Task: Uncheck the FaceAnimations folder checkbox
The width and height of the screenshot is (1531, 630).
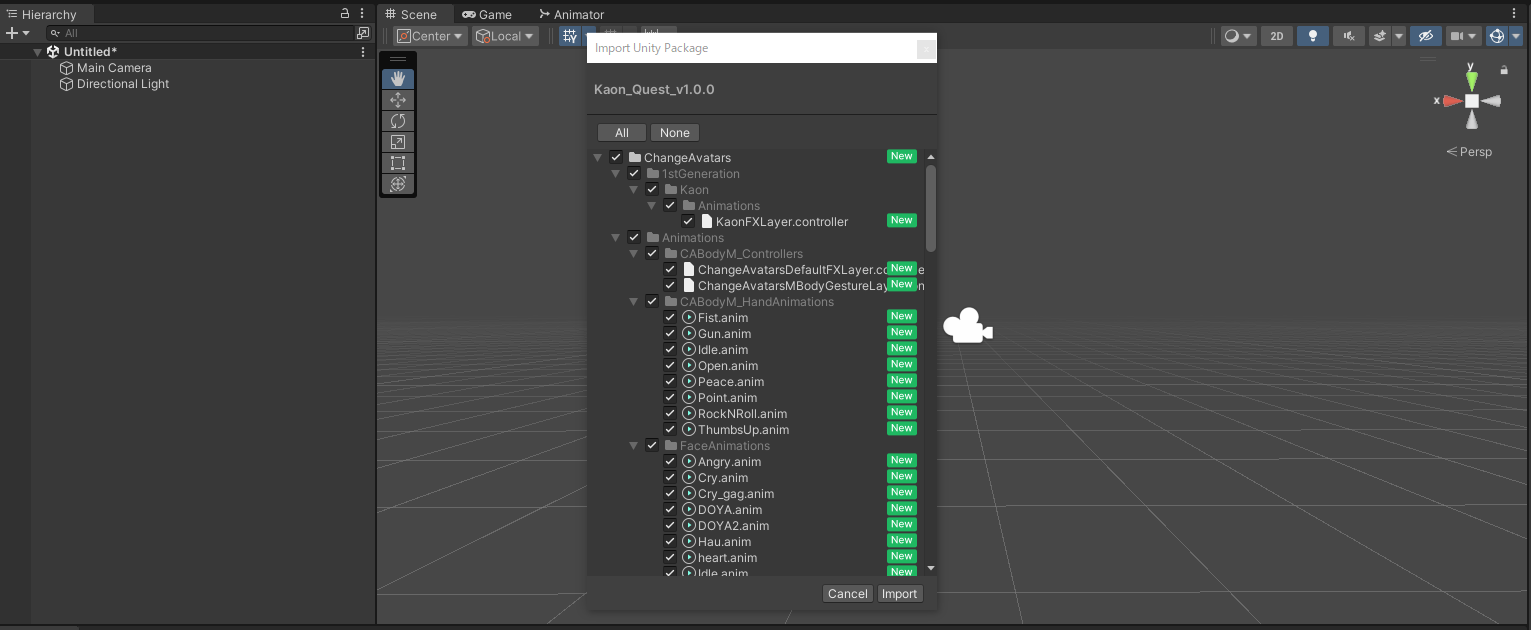Action: tap(652, 446)
